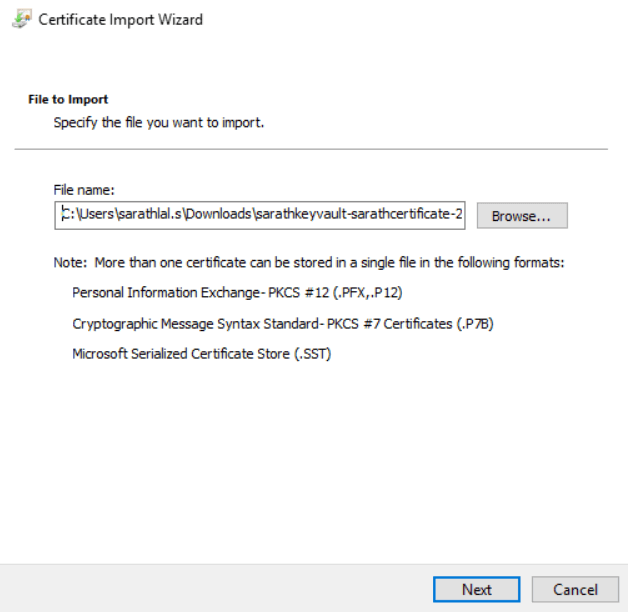Click 'Downloads' within the file path

tap(213, 213)
